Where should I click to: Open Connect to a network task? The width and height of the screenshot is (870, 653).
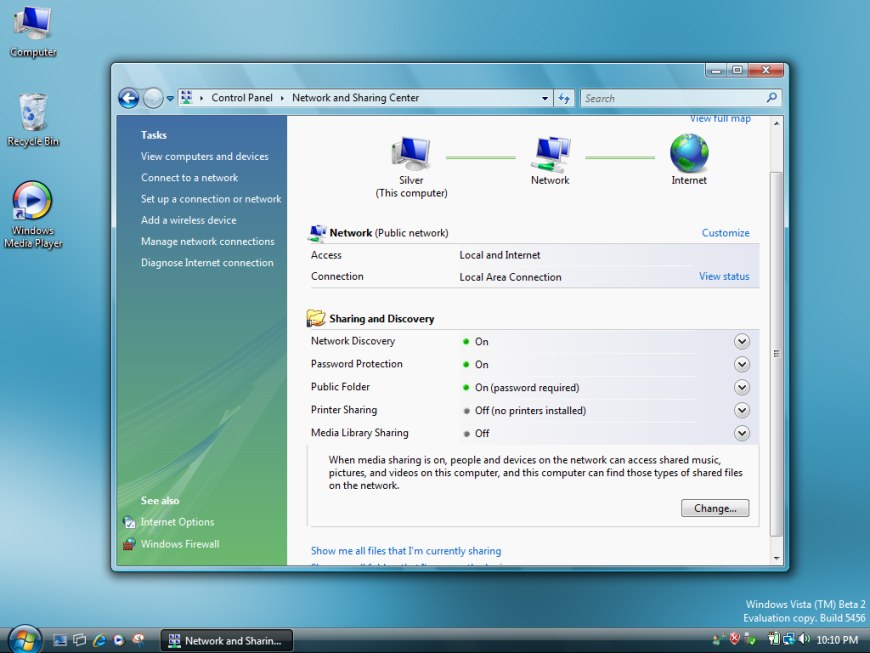(x=189, y=178)
